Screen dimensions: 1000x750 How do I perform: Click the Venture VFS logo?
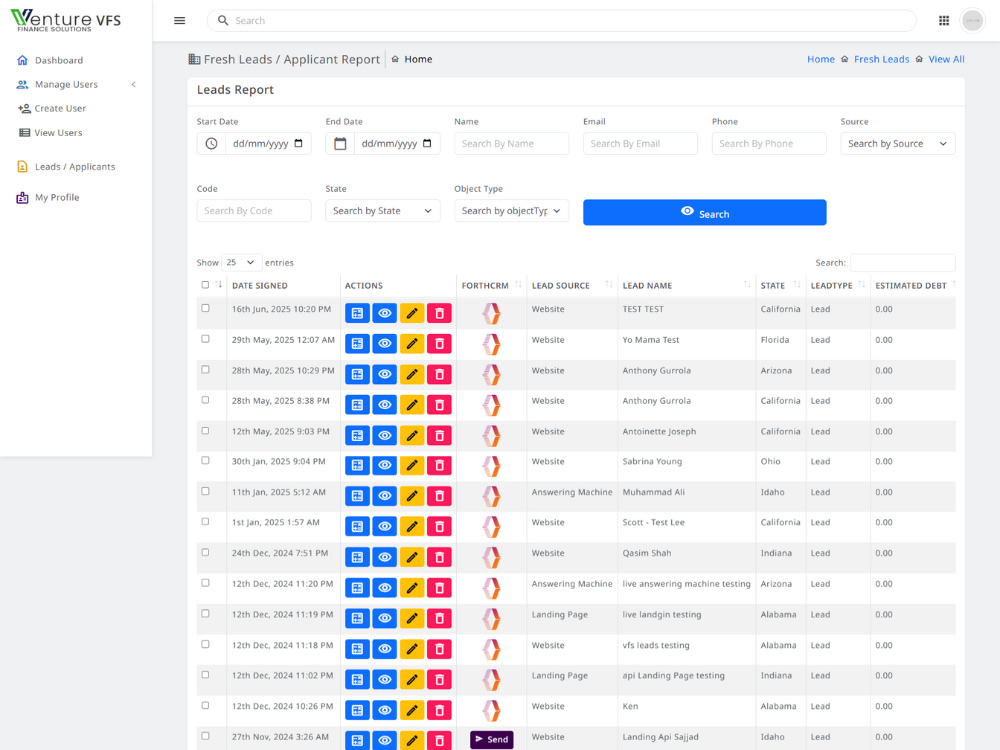click(66, 20)
